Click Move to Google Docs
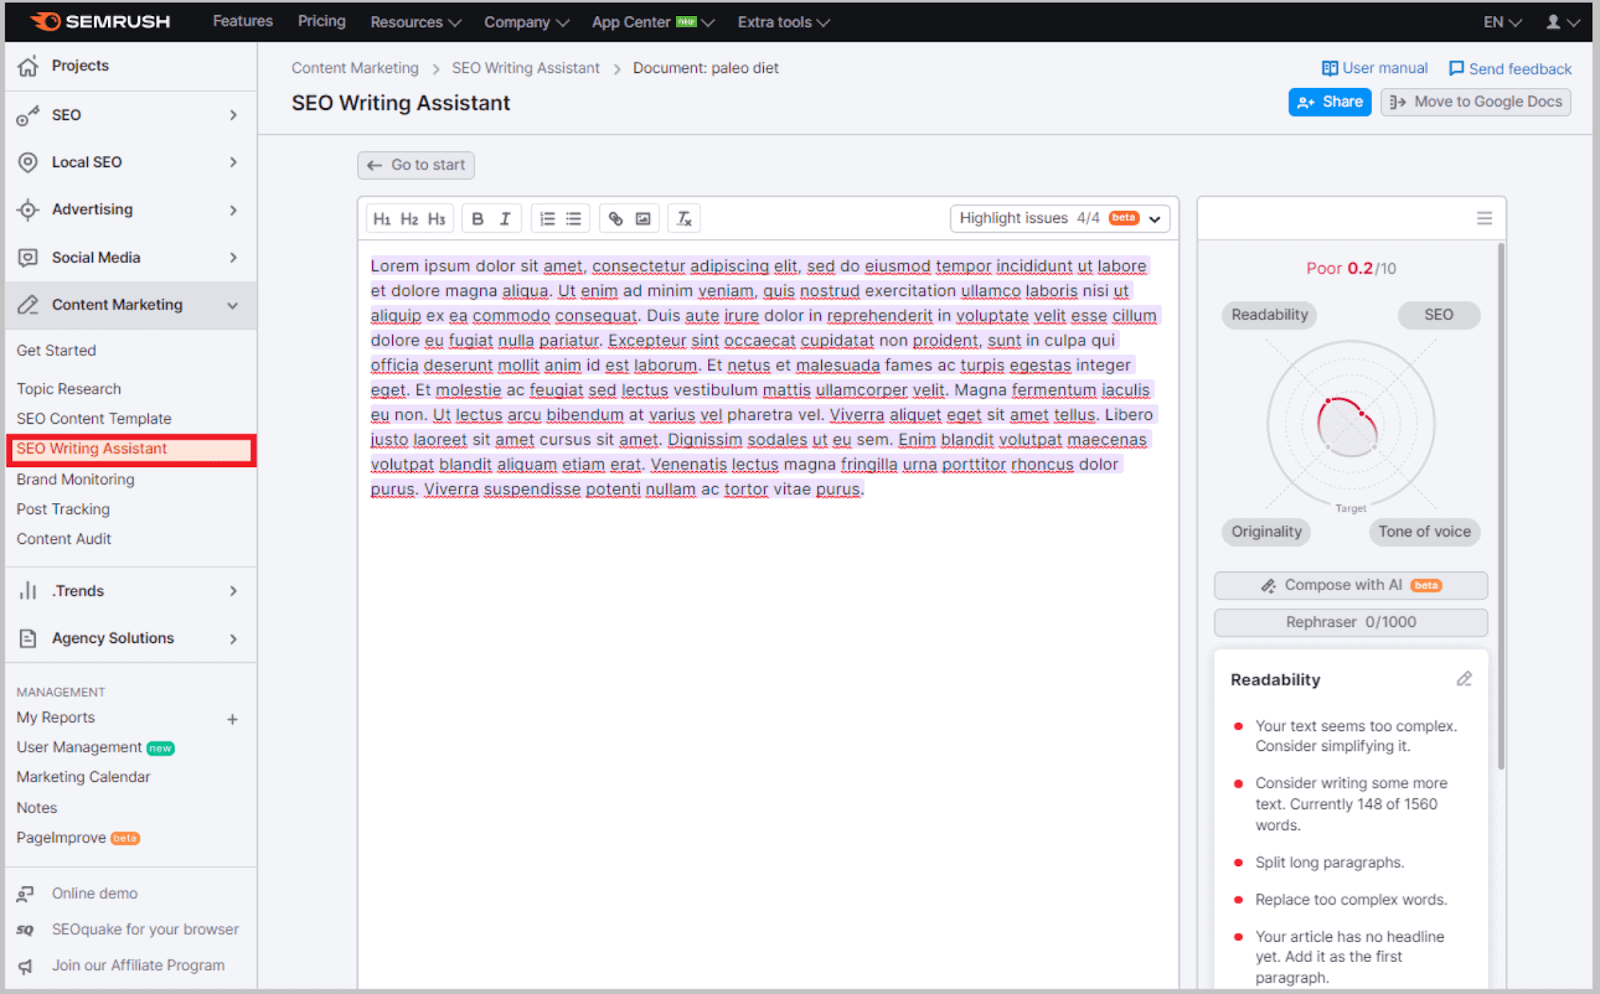The height and width of the screenshot is (994, 1600). (x=1476, y=102)
